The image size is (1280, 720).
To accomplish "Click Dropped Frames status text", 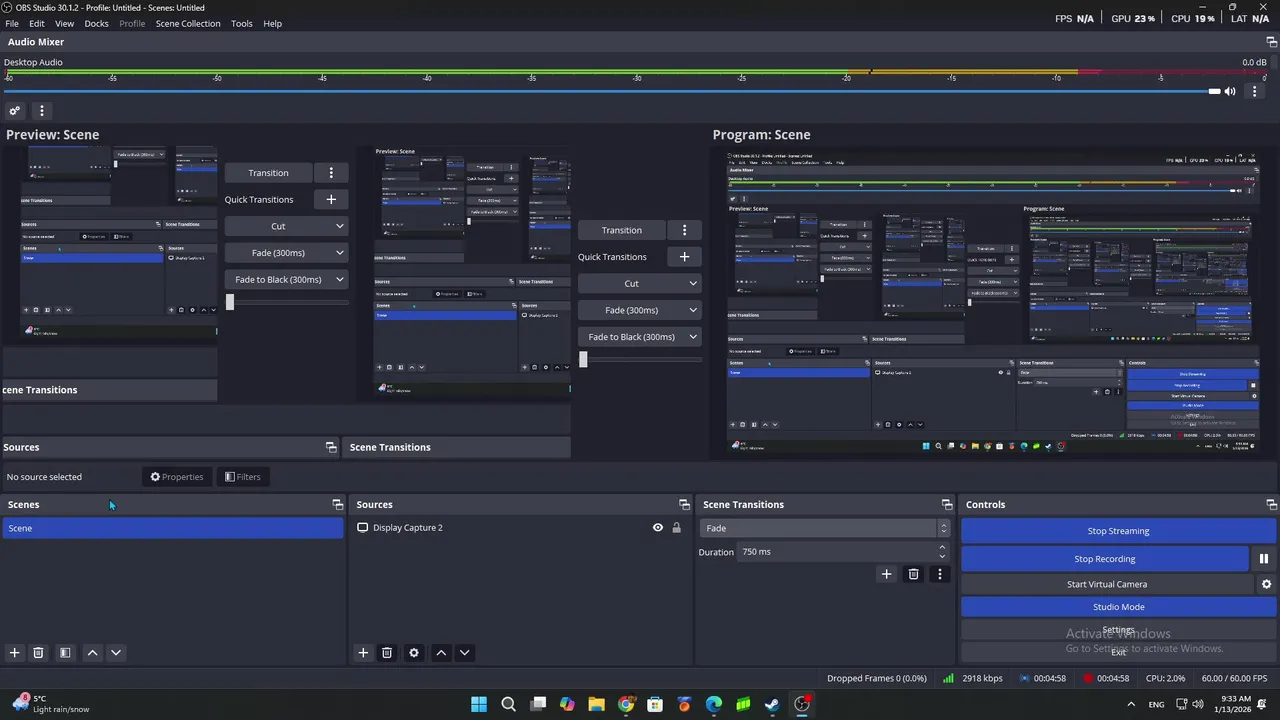I will point(876,678).
